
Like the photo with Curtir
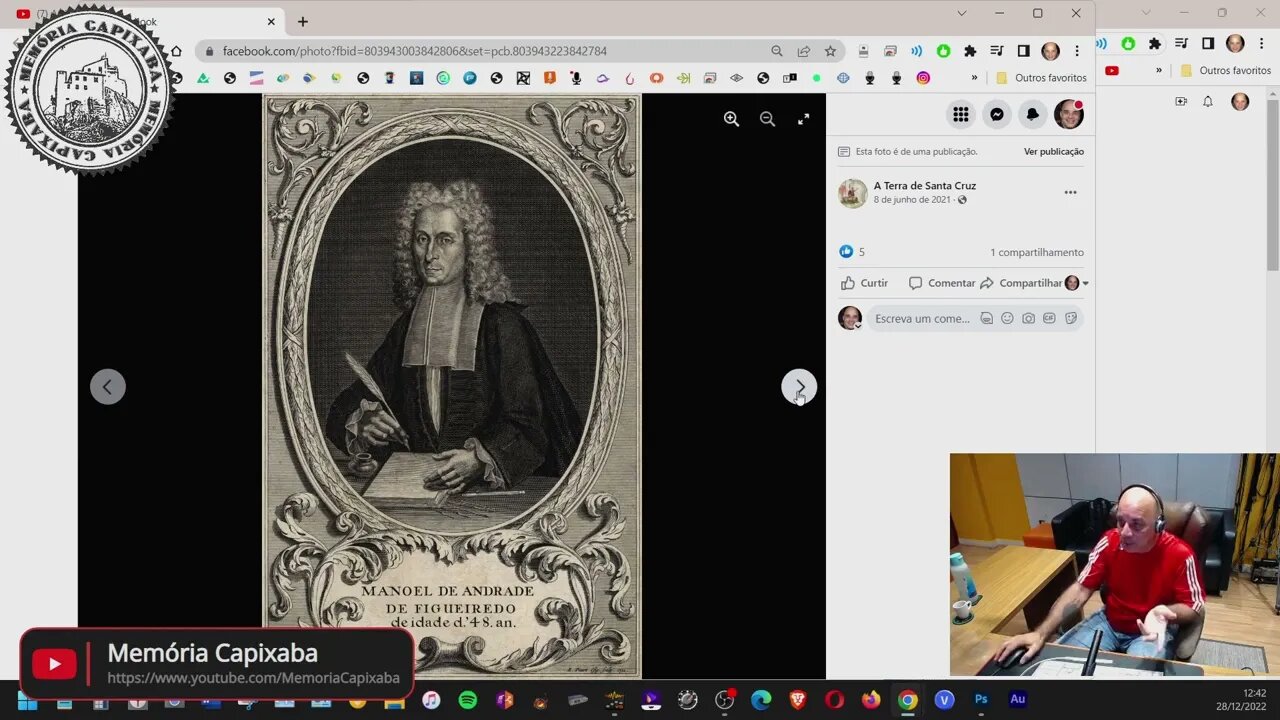pyautogui.click(x=865, y=283)
